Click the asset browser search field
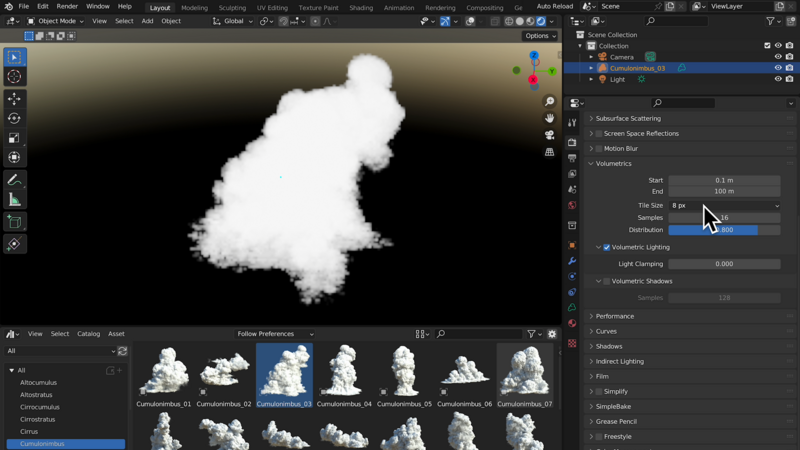800x450 pixels. pos(478,334)
